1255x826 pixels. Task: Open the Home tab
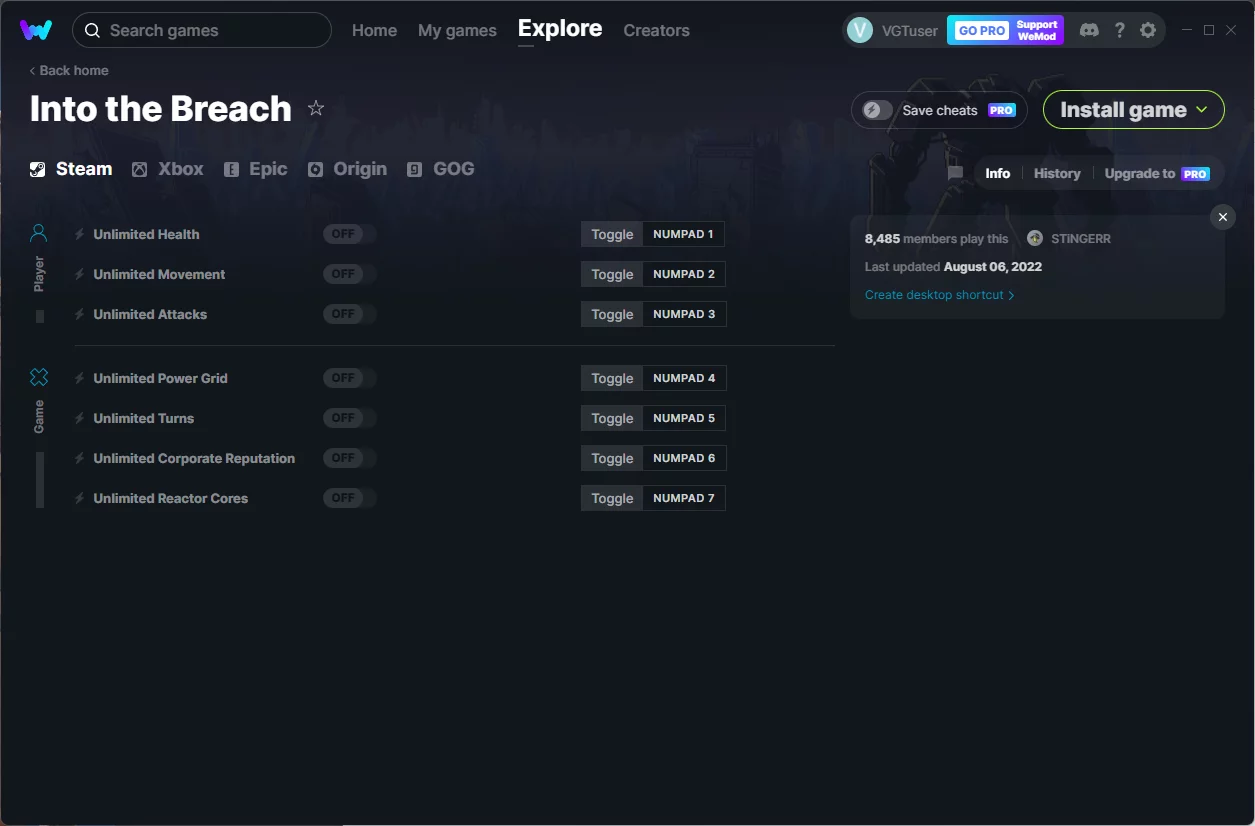[374, 30]
